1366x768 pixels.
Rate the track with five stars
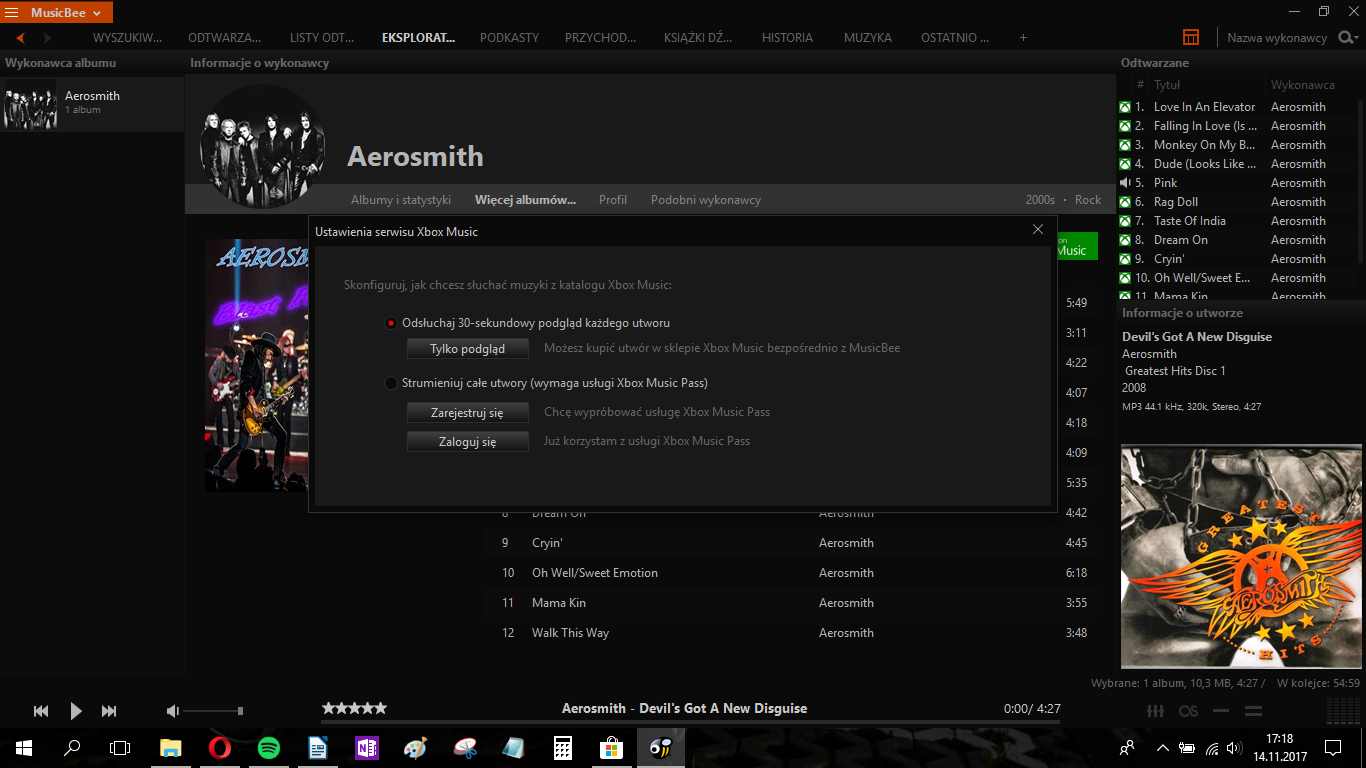pyautogui.click(x=354, y=708)
